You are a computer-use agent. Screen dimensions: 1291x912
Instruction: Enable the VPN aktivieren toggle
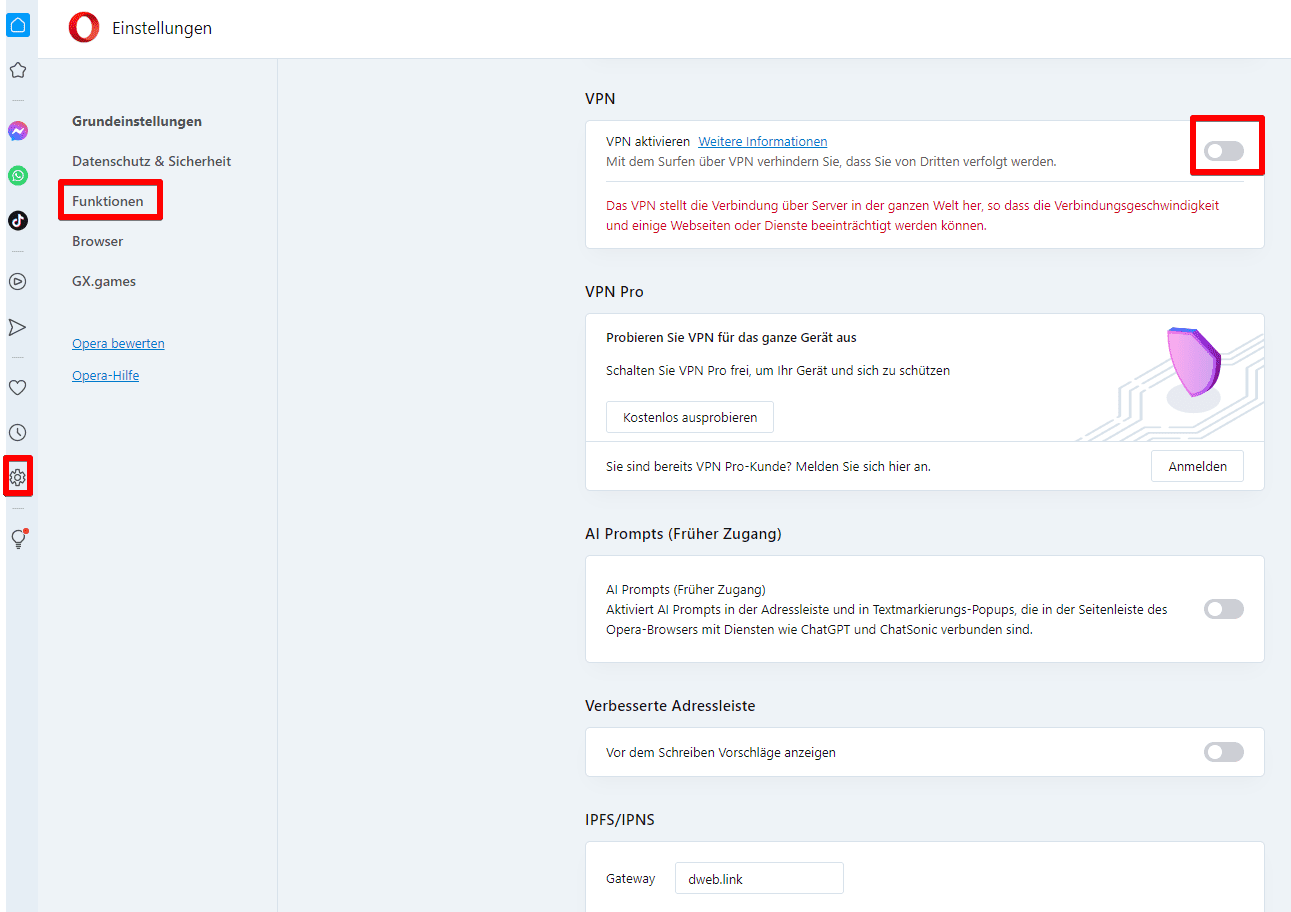click(1224, 151)
